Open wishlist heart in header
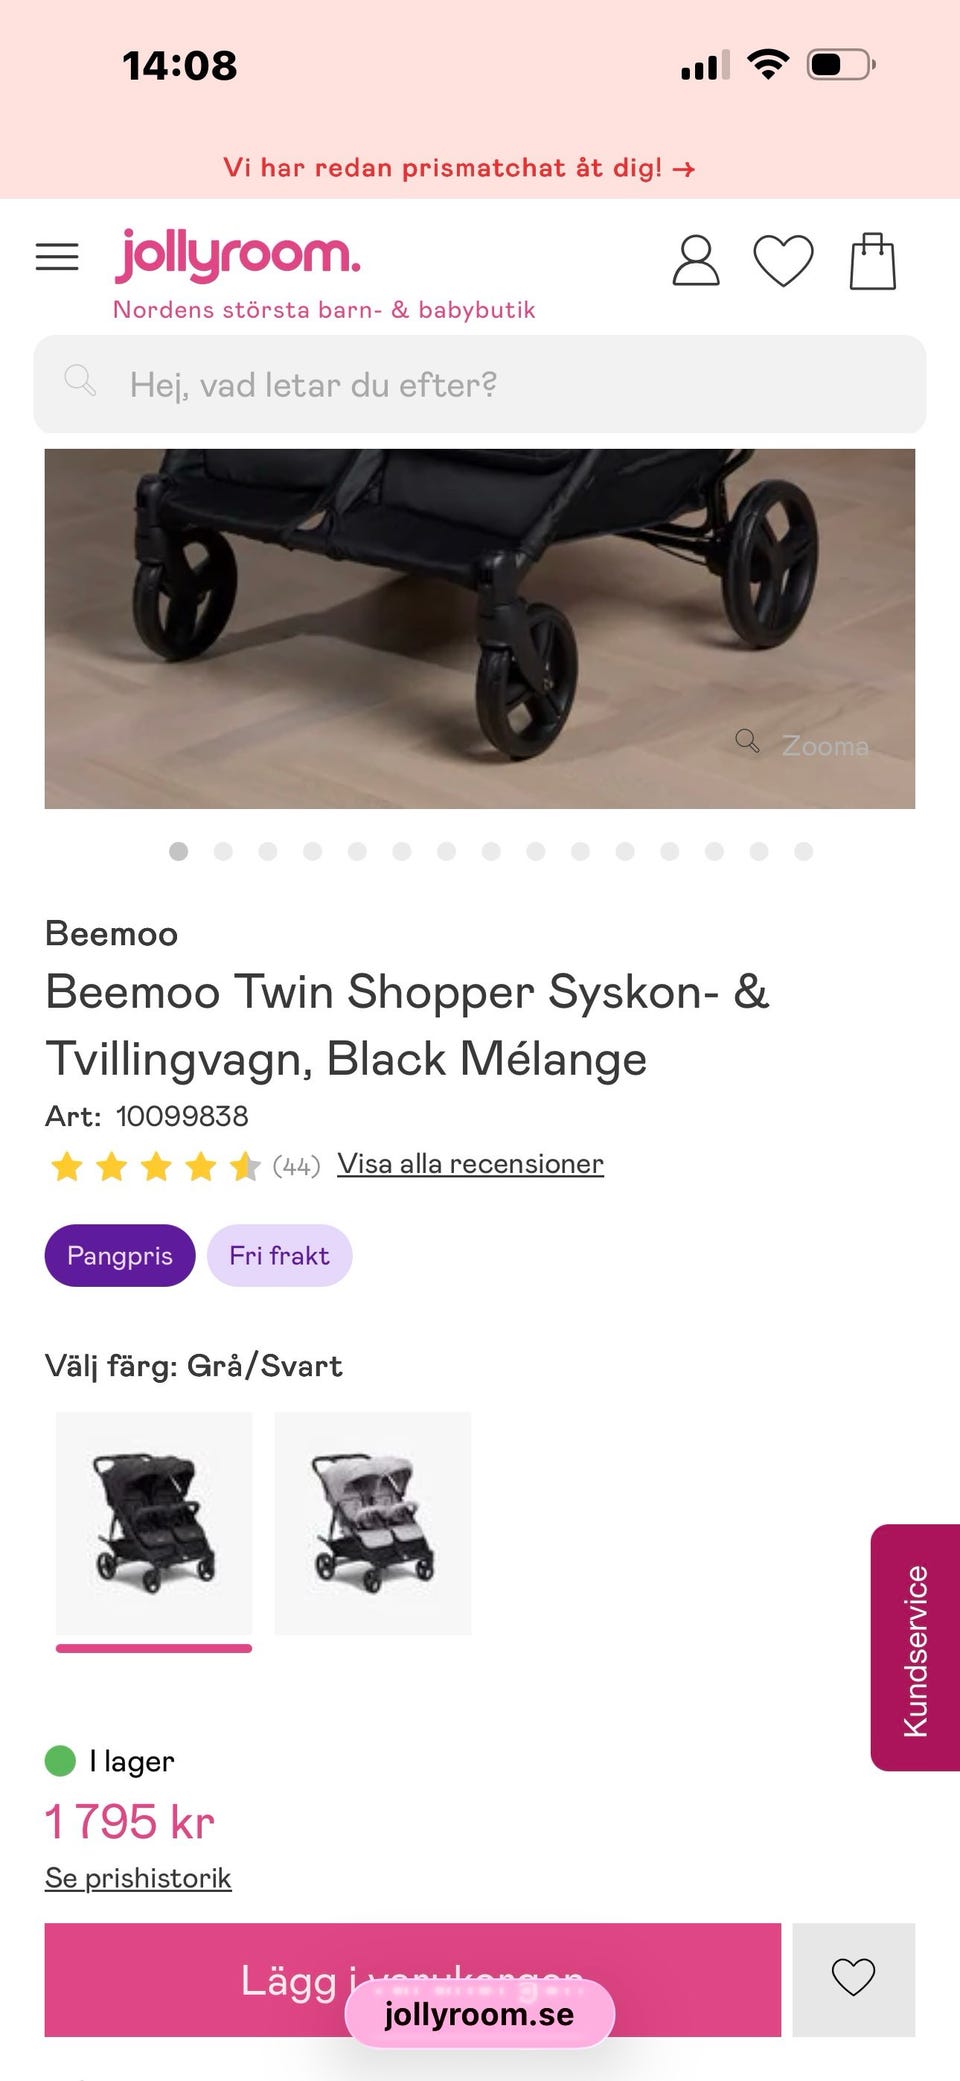The width and height of the screenshot is (960, 2081). click(x=783, y=261)
